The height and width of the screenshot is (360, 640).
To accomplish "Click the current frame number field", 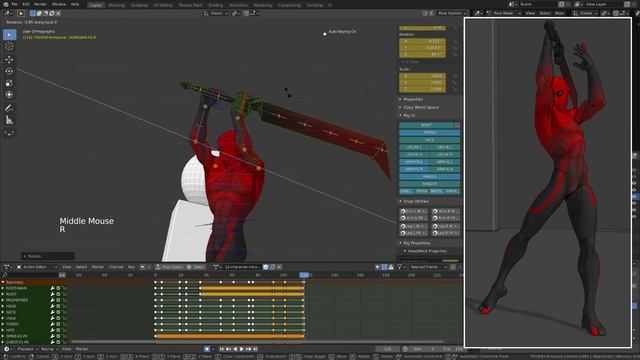I will click(x=388, y=349).
